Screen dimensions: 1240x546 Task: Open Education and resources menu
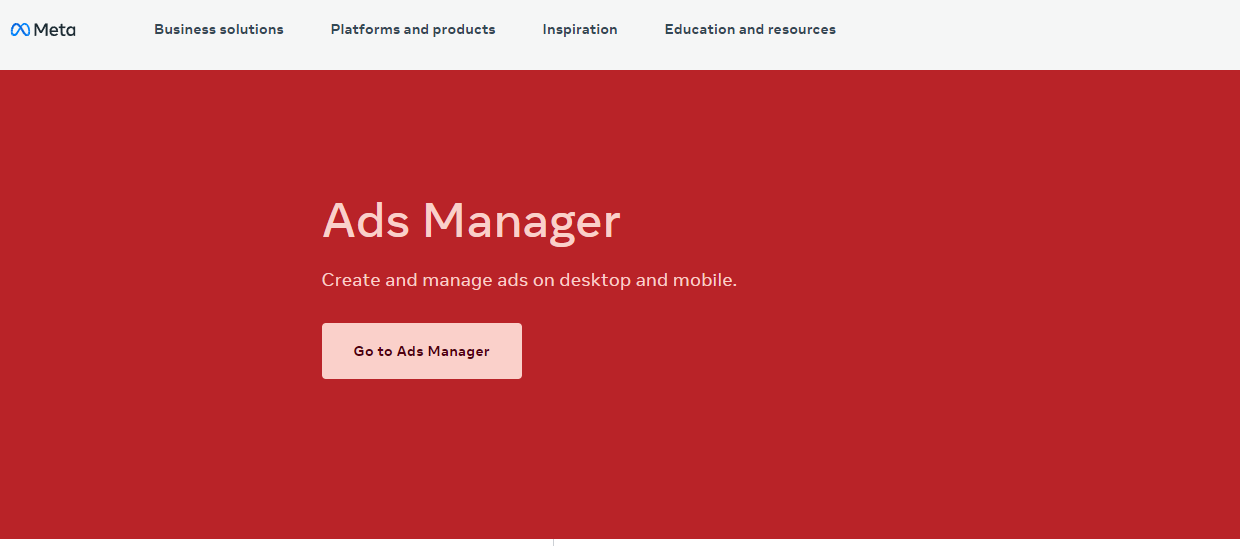click(x=750, y=30)
